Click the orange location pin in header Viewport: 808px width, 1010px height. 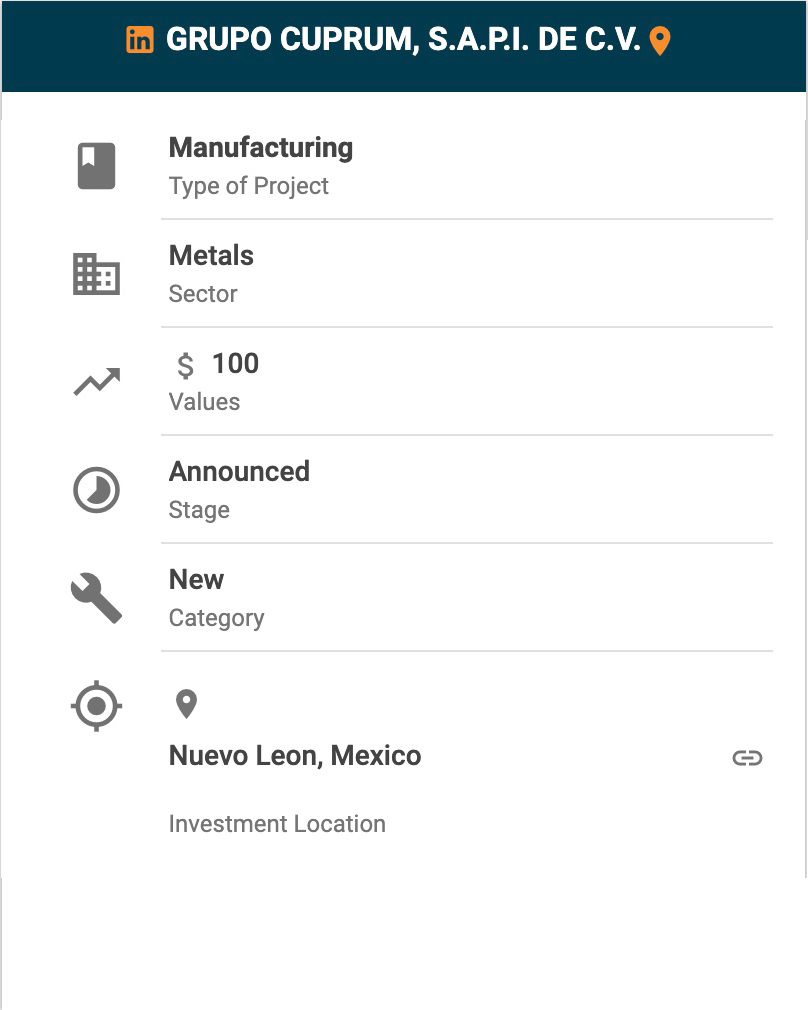pos(660,41)
